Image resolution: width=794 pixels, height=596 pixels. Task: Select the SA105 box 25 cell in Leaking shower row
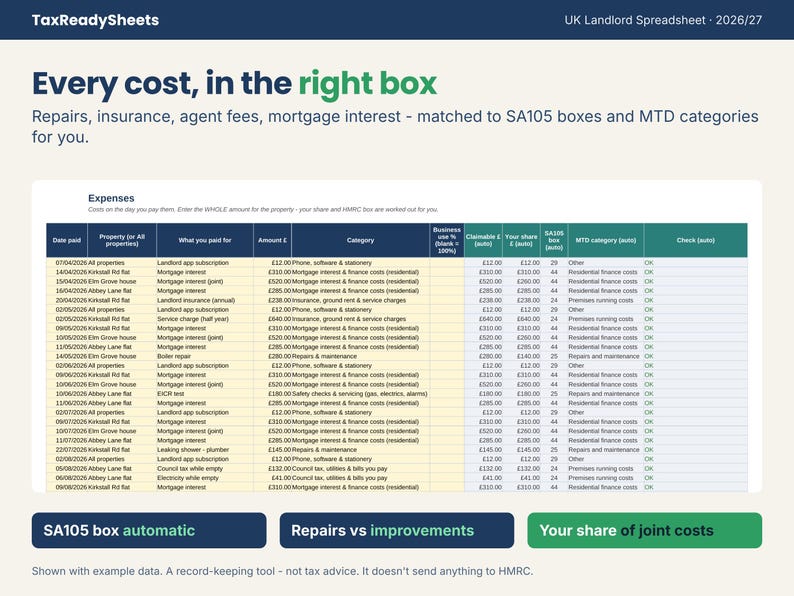click(x=554, y=450)
